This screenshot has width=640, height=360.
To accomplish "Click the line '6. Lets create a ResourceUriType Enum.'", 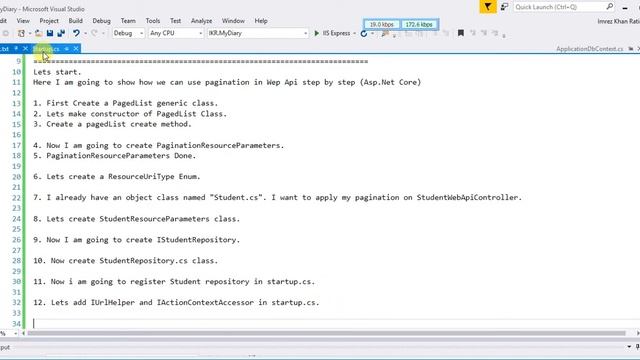I will (117, 177).
